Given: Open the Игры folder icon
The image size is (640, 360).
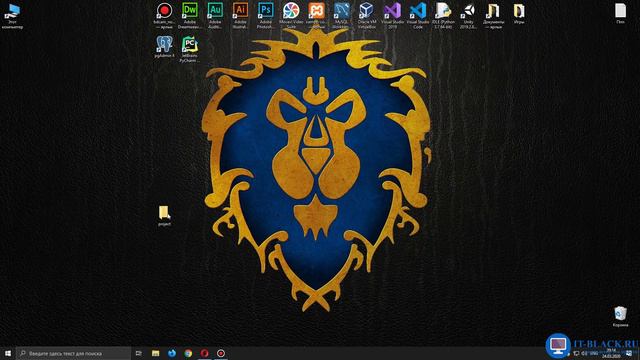Looking at the screenshot, I should coord(519,13).
